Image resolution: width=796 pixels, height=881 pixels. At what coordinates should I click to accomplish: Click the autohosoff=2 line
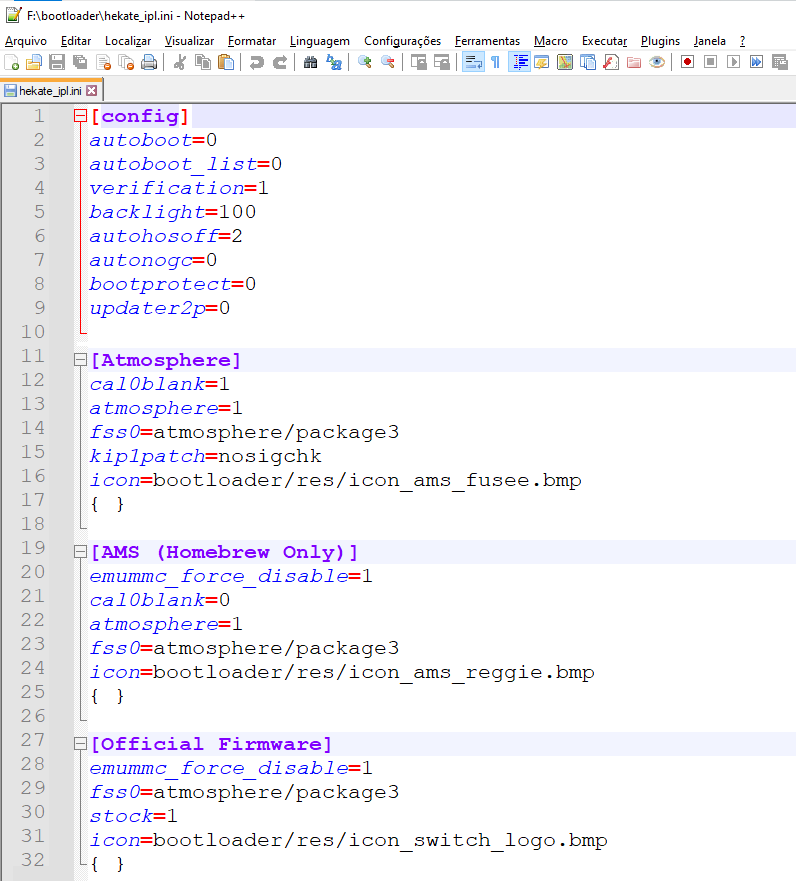click(166, 236)
